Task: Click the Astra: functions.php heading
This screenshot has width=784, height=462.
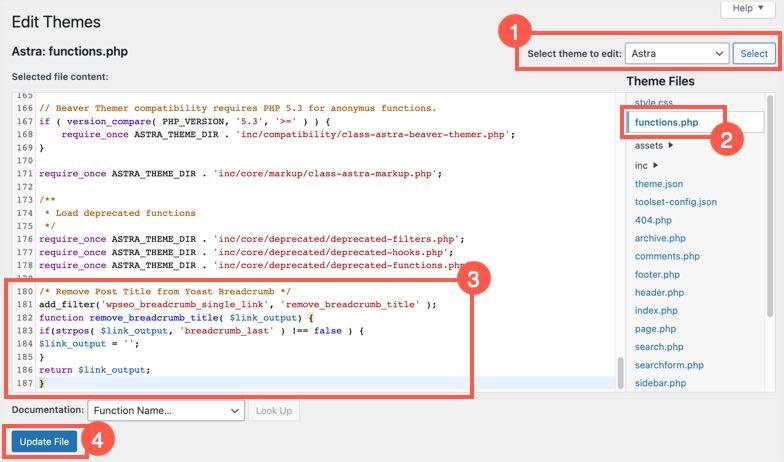Action: point(70,51)
